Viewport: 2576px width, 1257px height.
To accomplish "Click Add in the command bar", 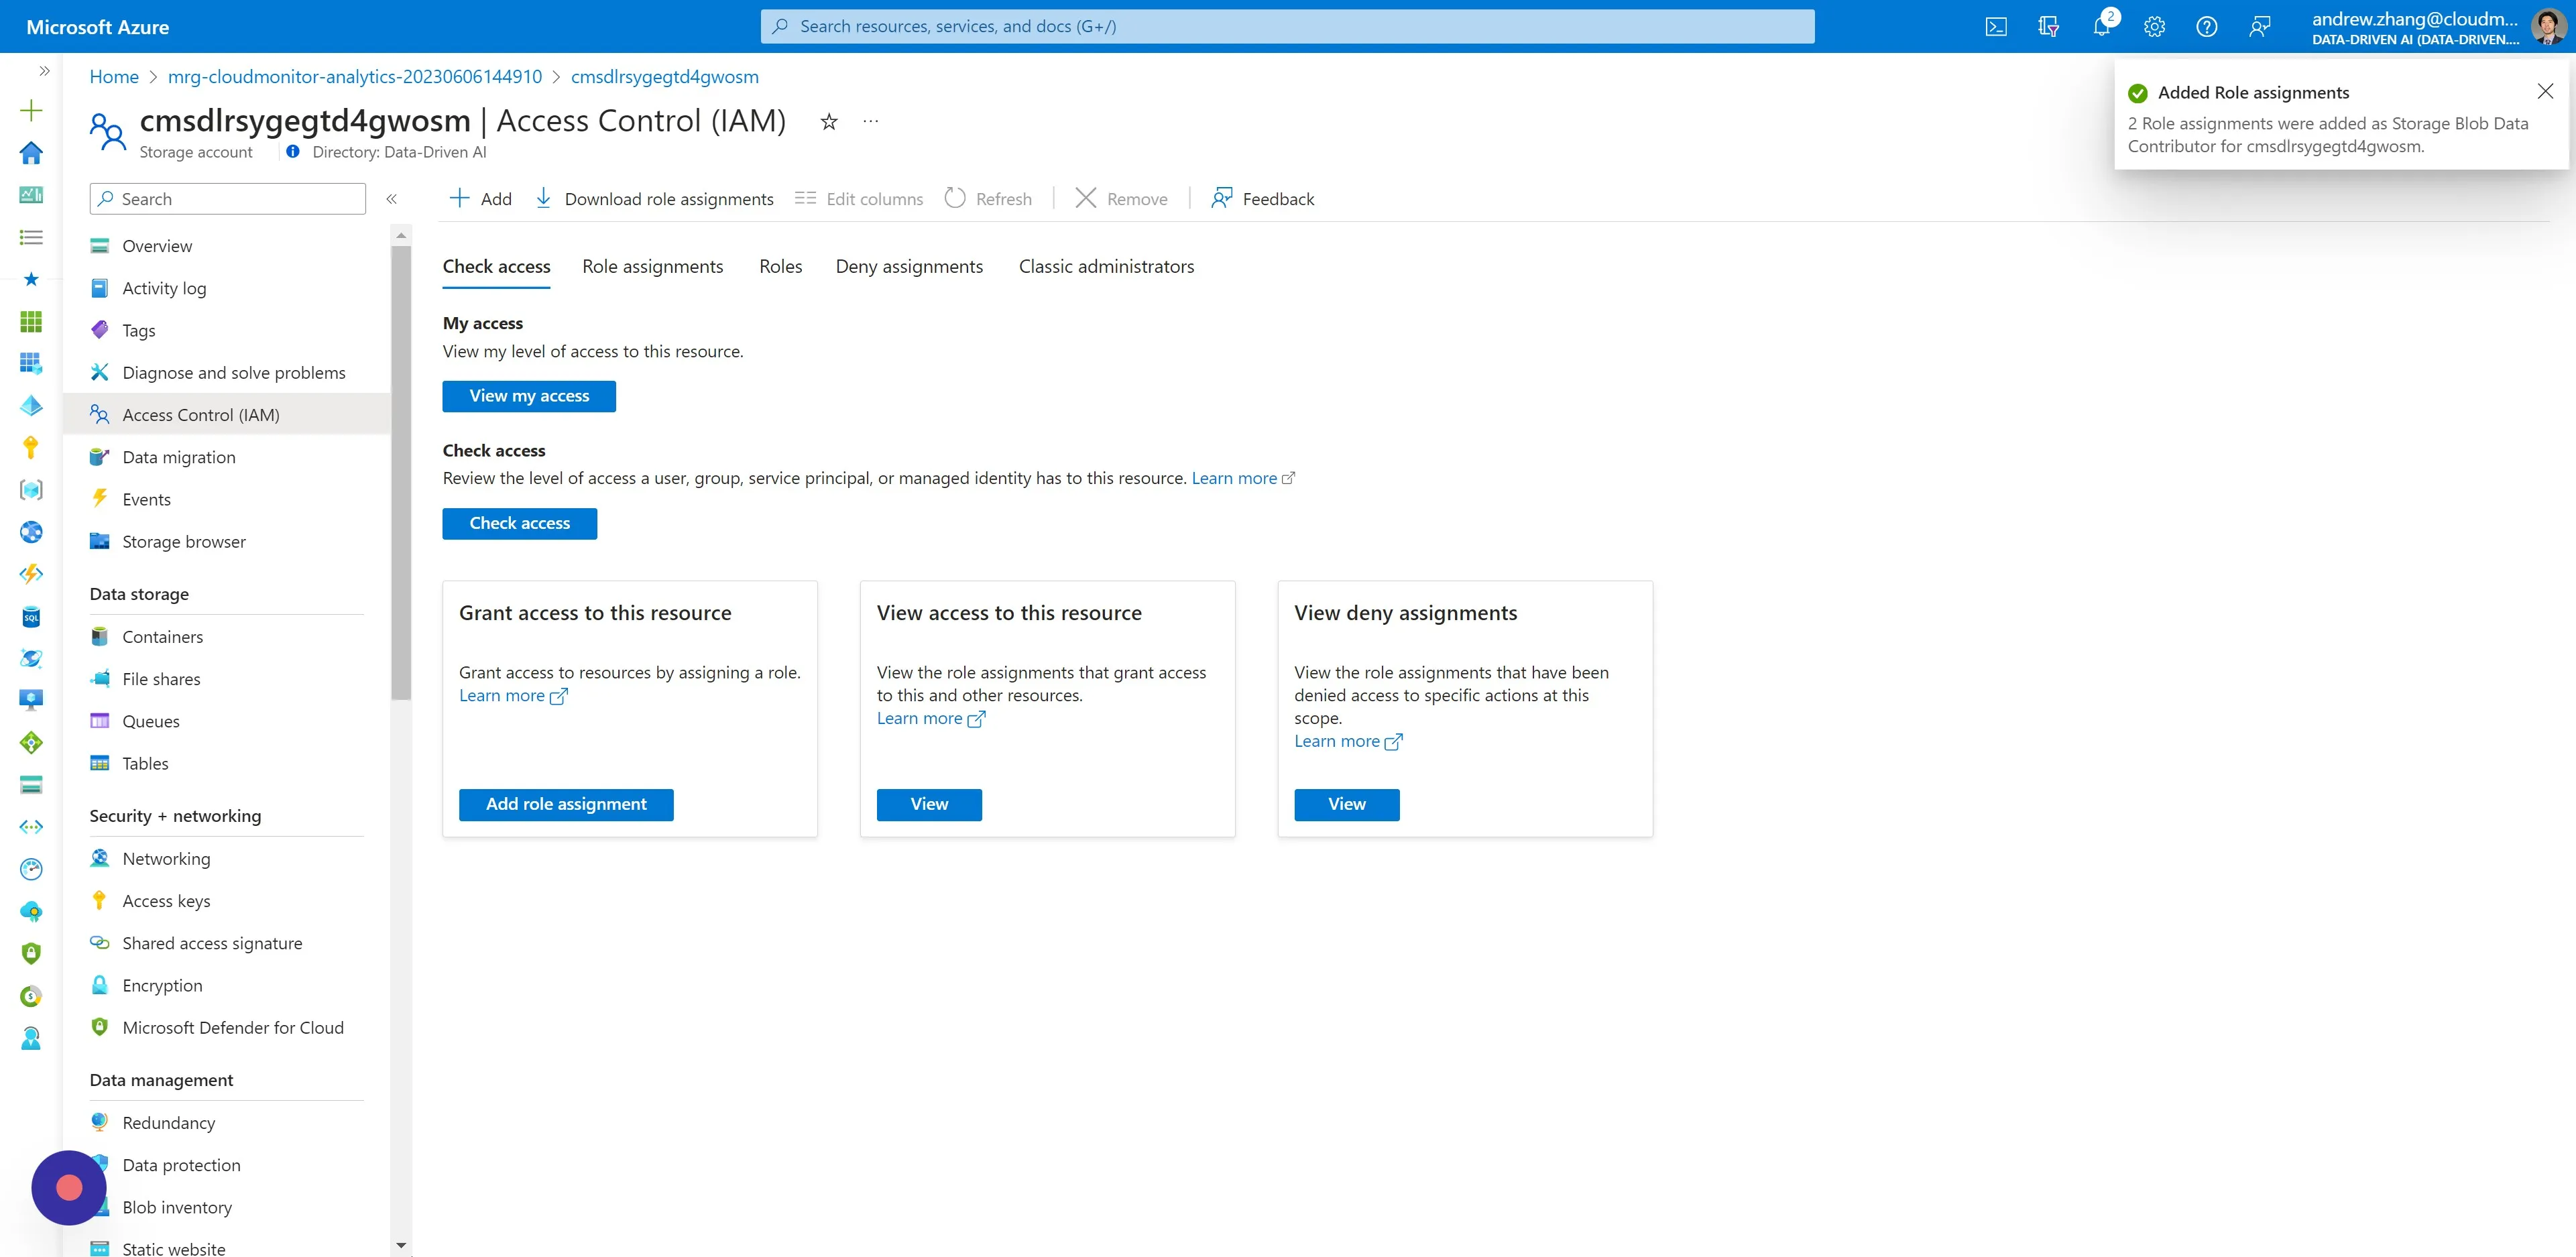I will 481,199.
